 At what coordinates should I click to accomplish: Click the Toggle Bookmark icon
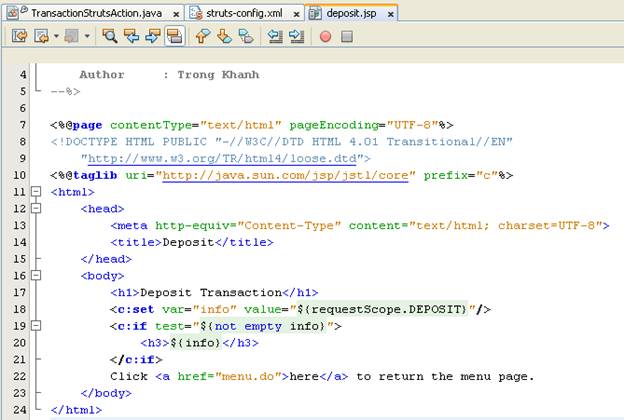(x=246, y=36)
